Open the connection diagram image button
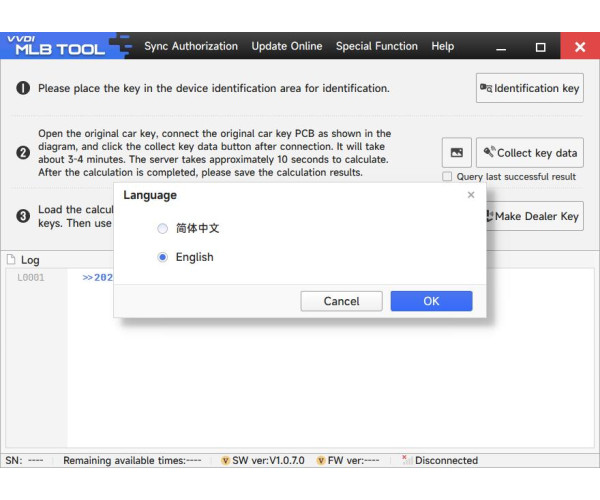 457,153
